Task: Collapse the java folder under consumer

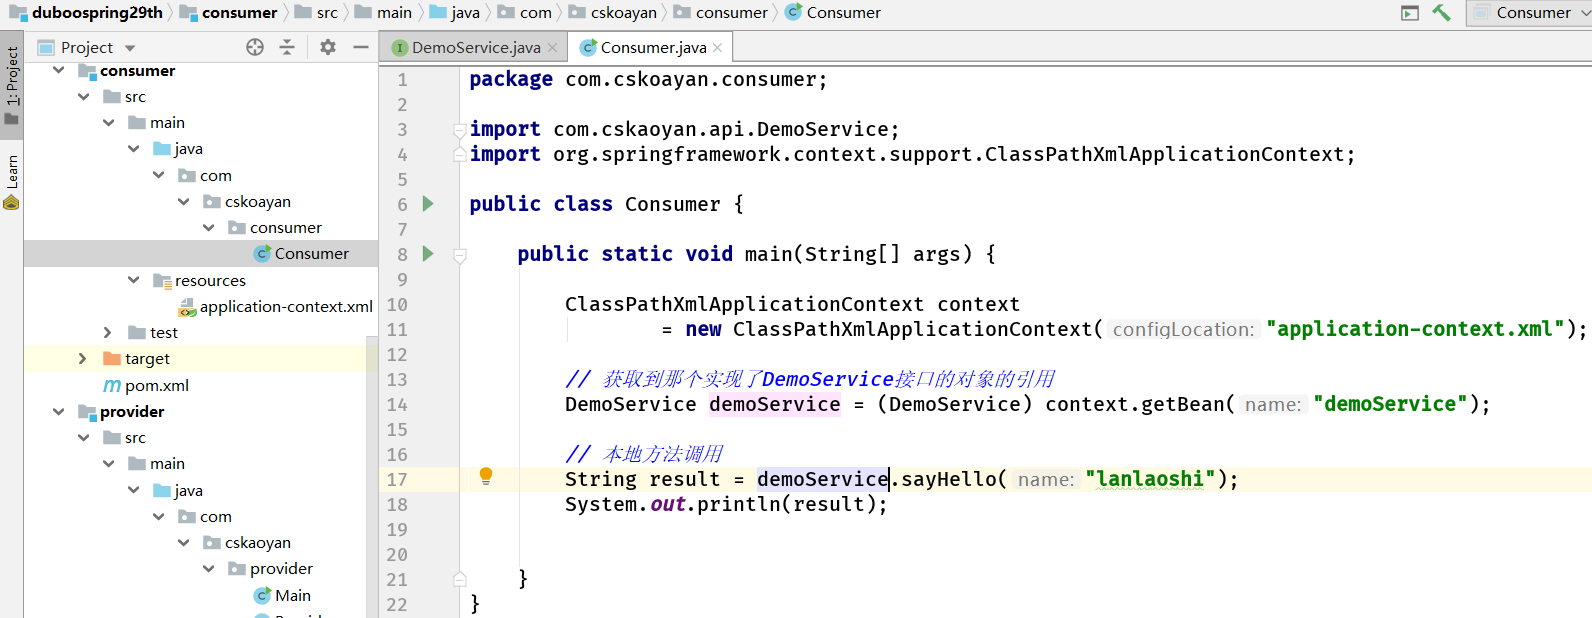Action: tap(133, 149)
